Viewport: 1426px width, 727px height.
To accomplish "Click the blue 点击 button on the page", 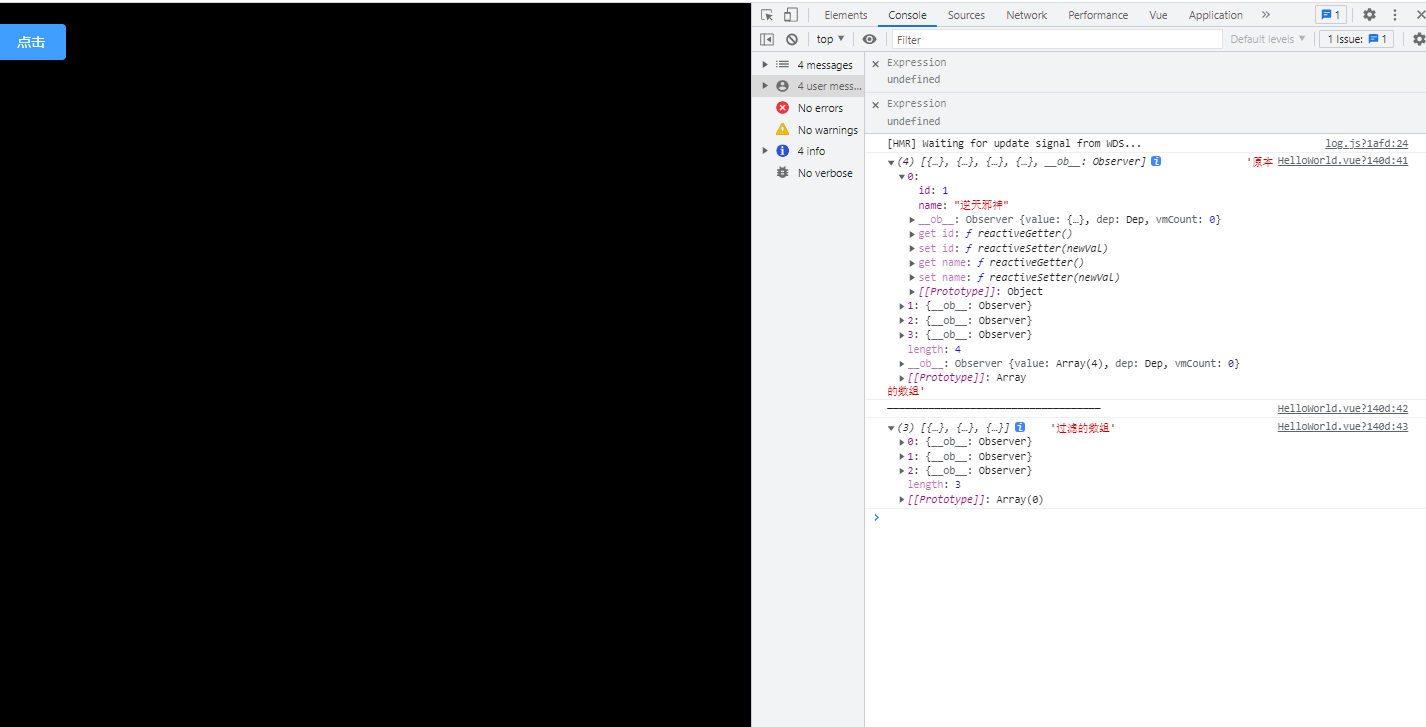I will click(32, 42).
